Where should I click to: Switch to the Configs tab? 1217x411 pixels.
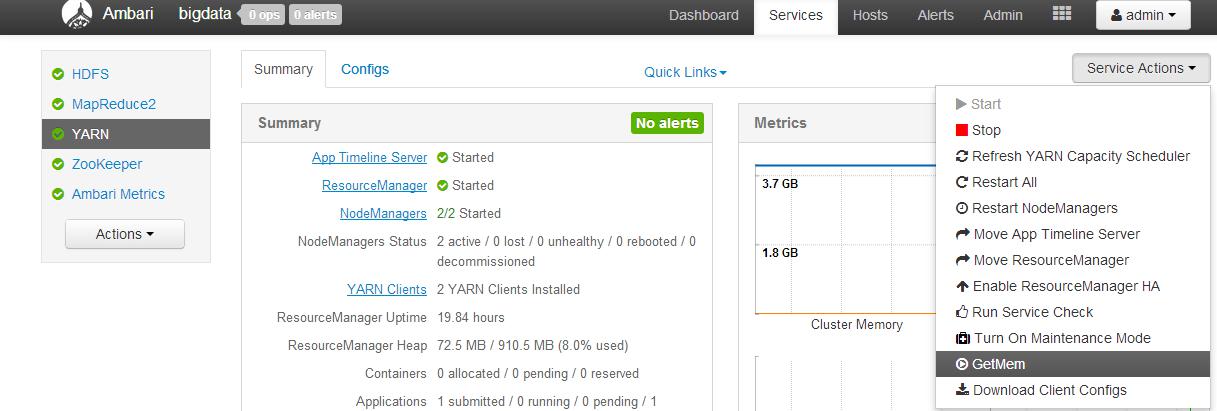pyautogui.click(x=365, y=69)
